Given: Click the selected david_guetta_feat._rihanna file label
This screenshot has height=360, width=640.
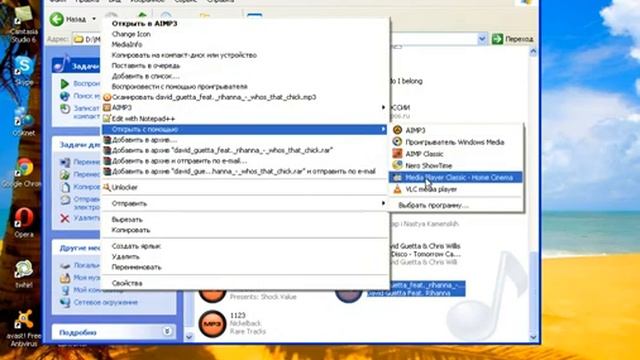Looking at the screenshot, I should pyautogui.click(x=416, y=289).
